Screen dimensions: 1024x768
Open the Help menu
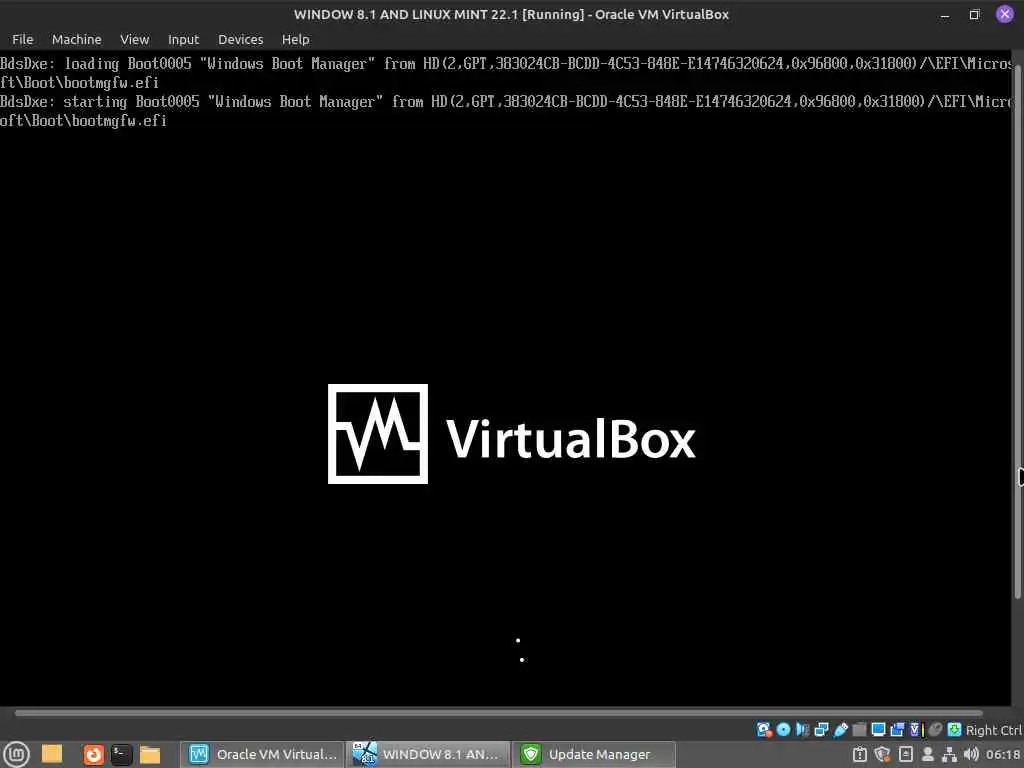(x=295, y=39)
